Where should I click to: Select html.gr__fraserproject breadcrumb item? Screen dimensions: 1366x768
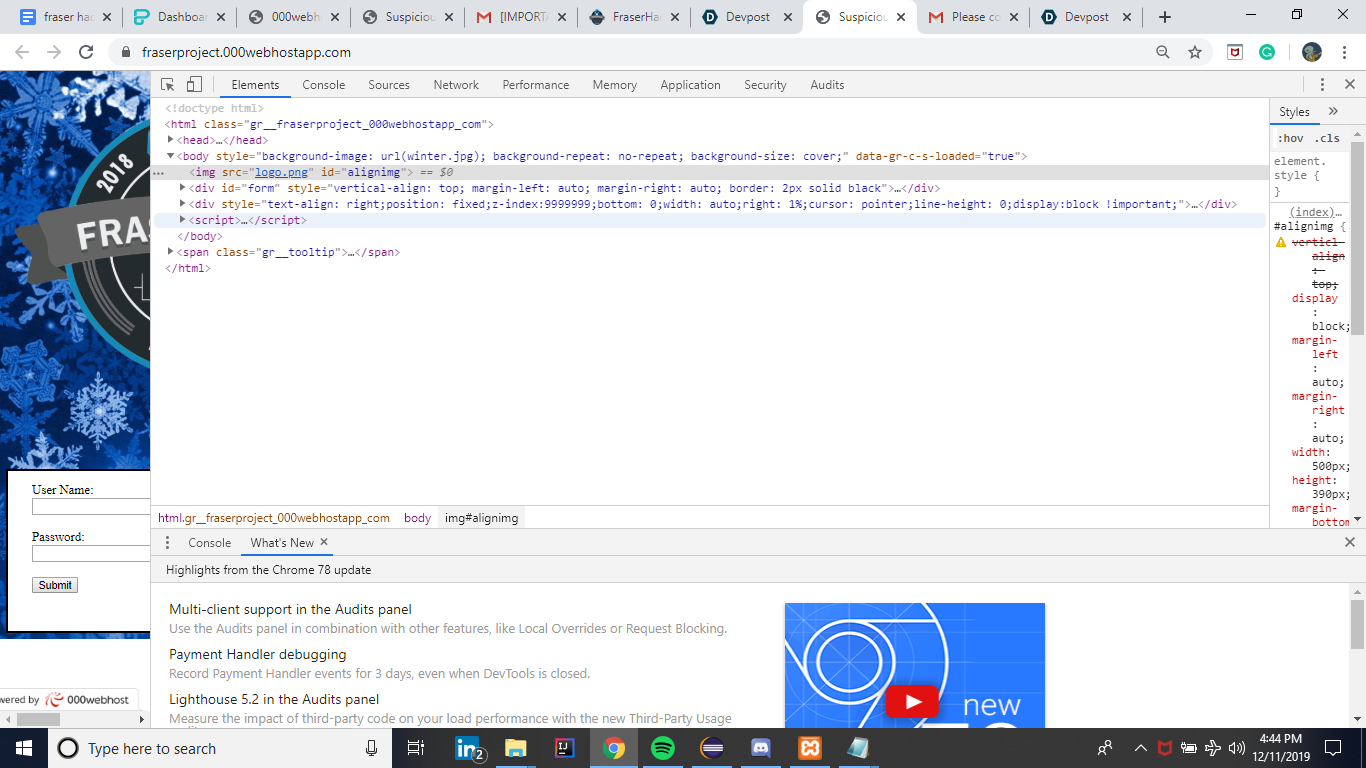pyautogui.click(x=274, y=518)
